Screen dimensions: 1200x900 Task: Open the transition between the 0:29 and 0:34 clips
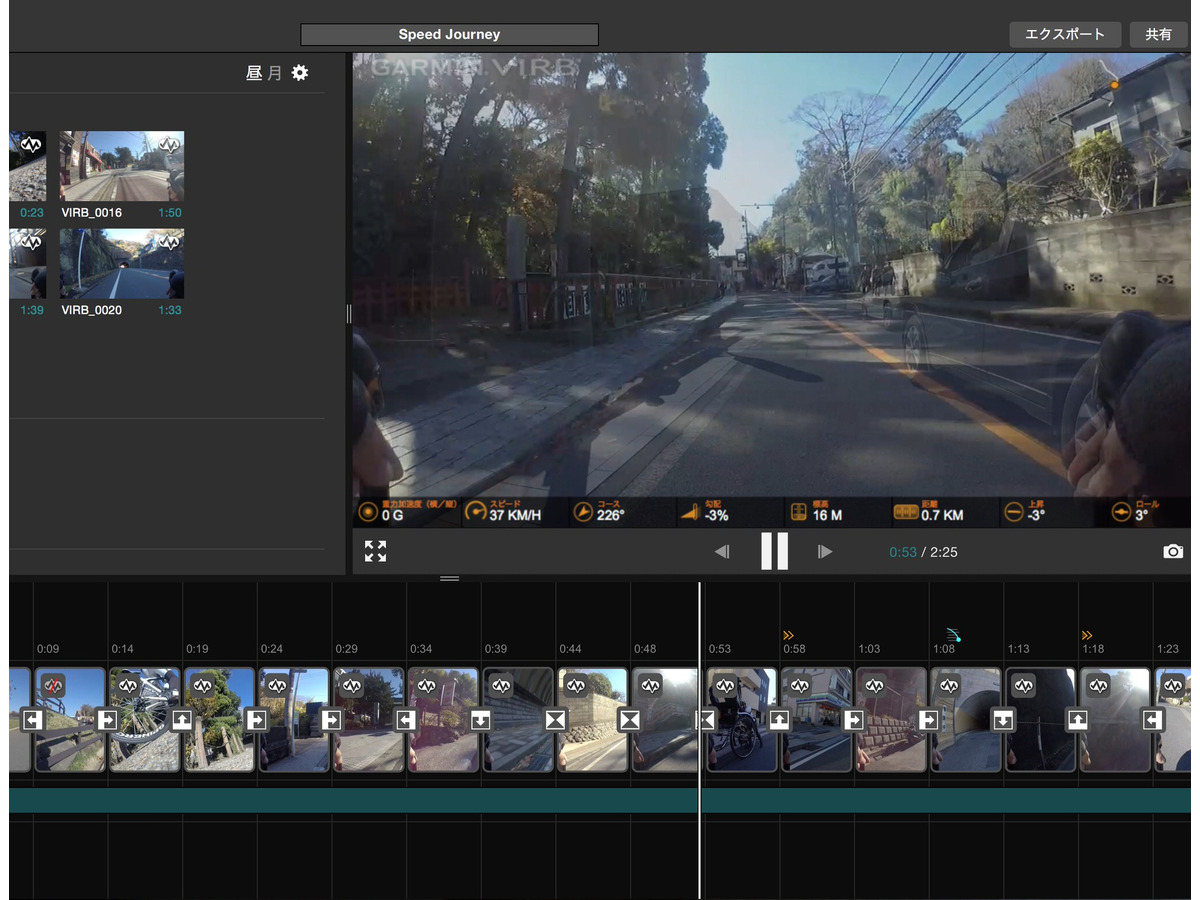(x=406, y=720)
